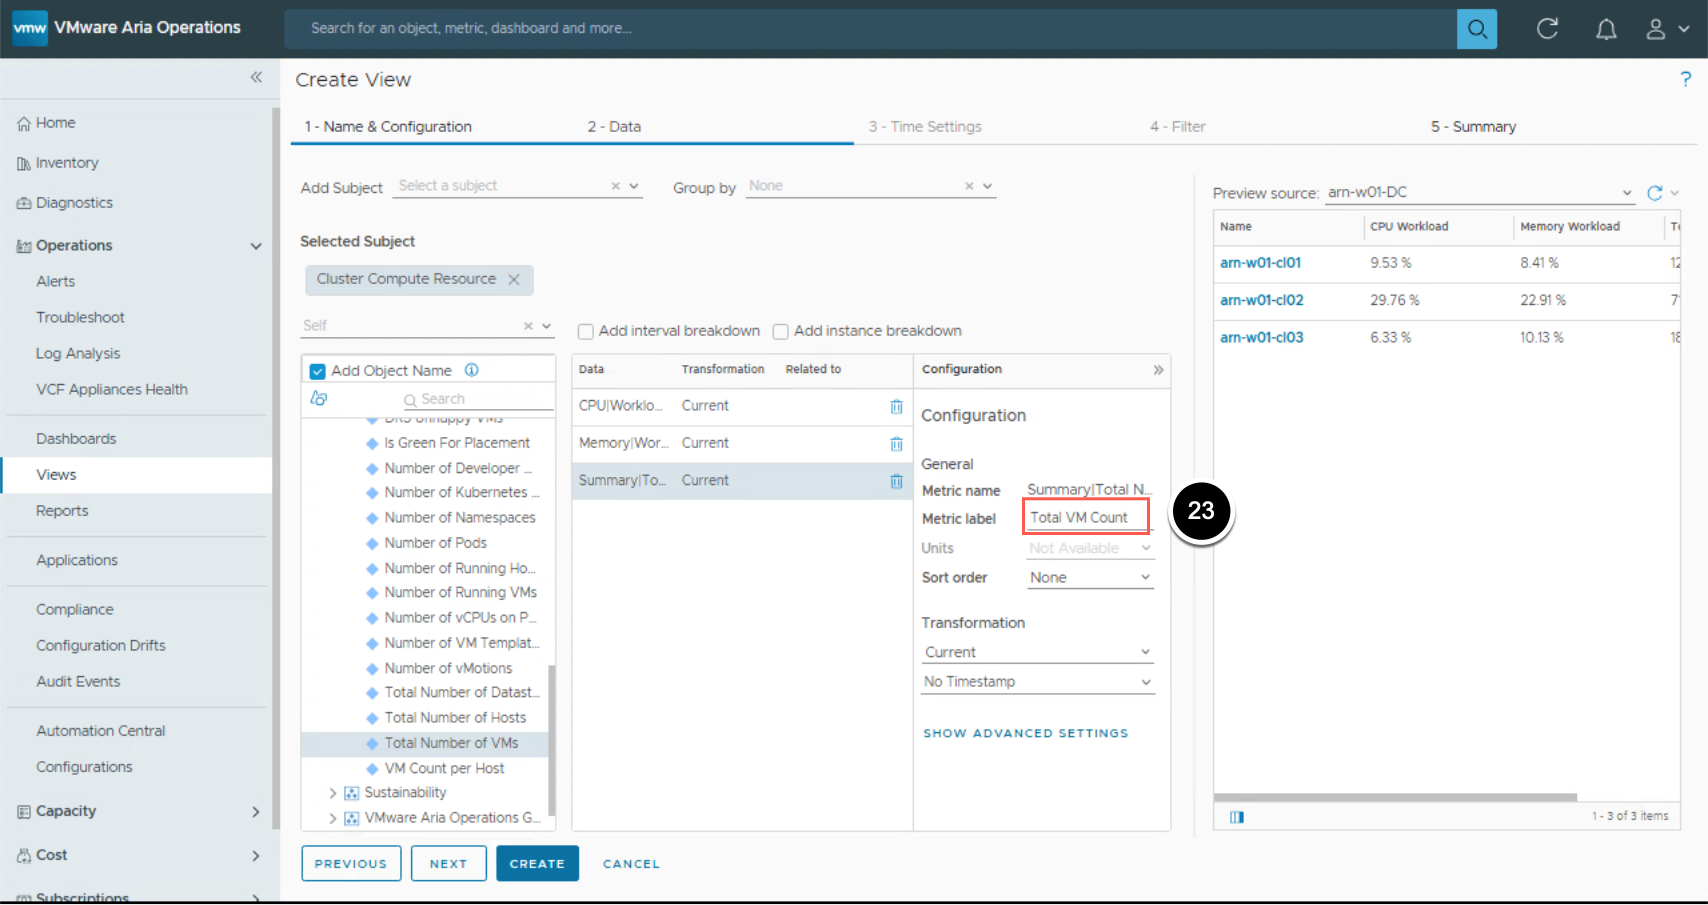Click the refresh icon in top bar
1708x905 pixels.
pos(1547,29)
